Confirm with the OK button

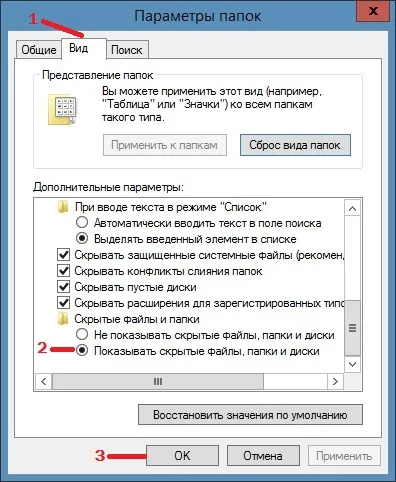[x=182, y=456]
